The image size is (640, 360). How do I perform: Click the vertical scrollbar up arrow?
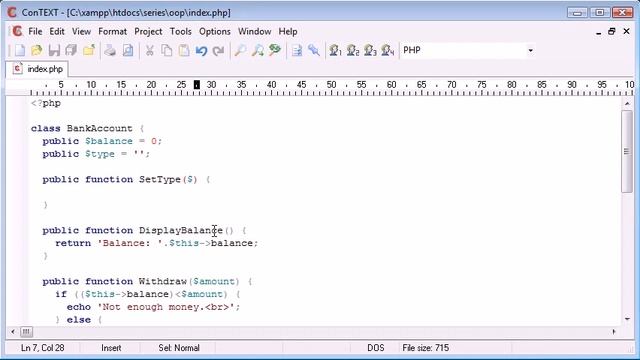pyautogui.click(x=627, y=104)
